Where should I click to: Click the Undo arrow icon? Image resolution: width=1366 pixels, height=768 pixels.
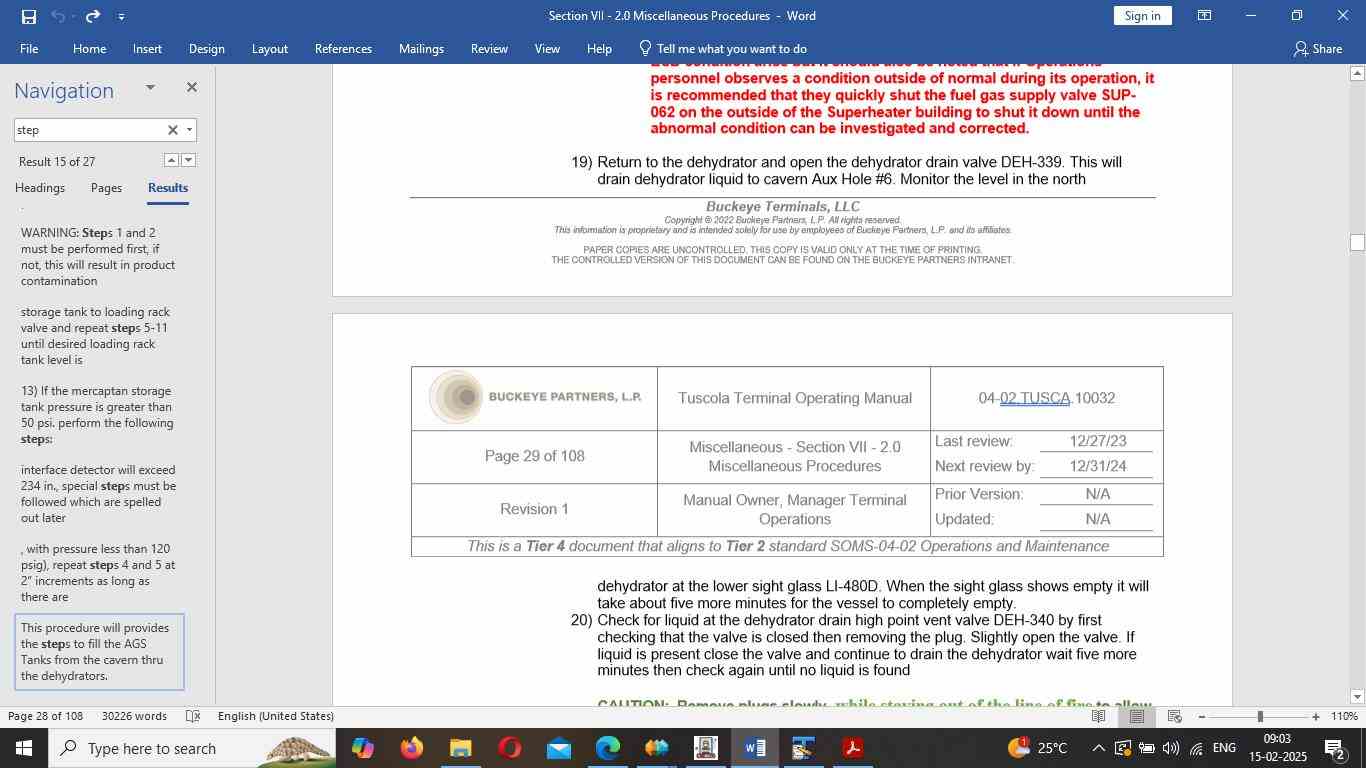58,16
